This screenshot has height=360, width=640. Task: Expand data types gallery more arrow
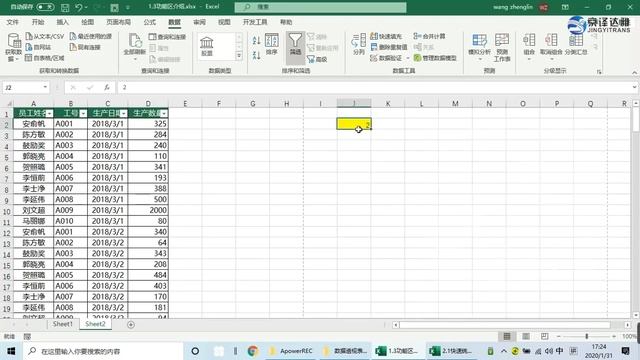[x=239, y=56]
